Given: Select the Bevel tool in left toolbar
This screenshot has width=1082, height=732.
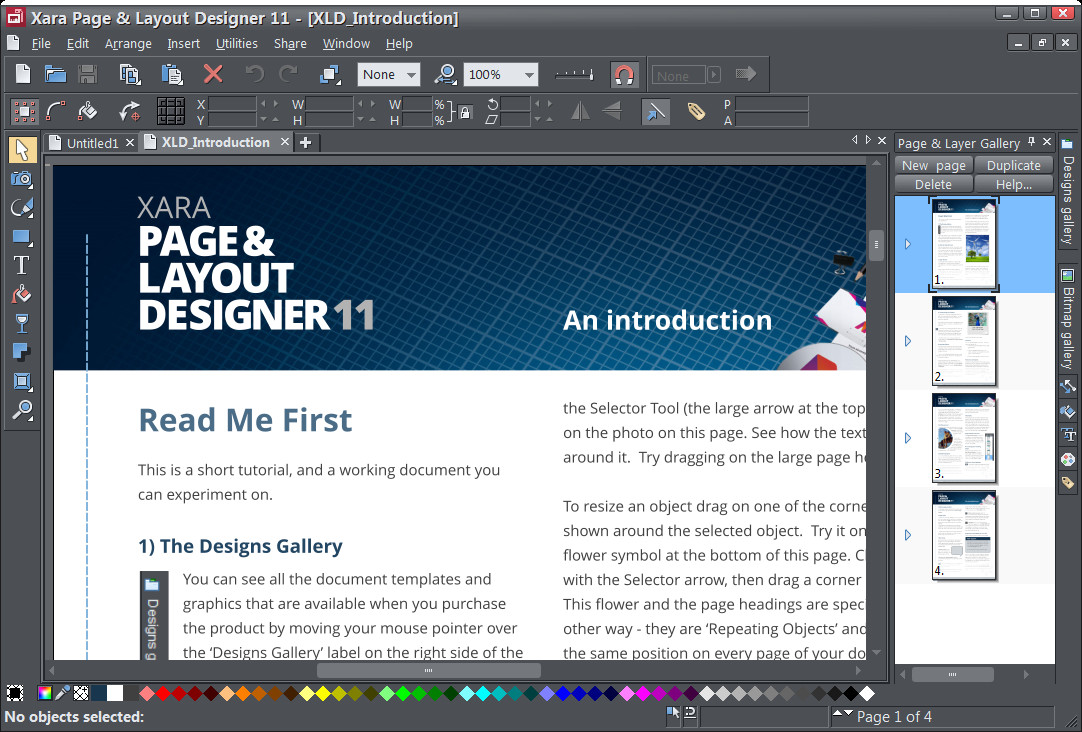Looking at the screenshot, I should click(22, 382).
